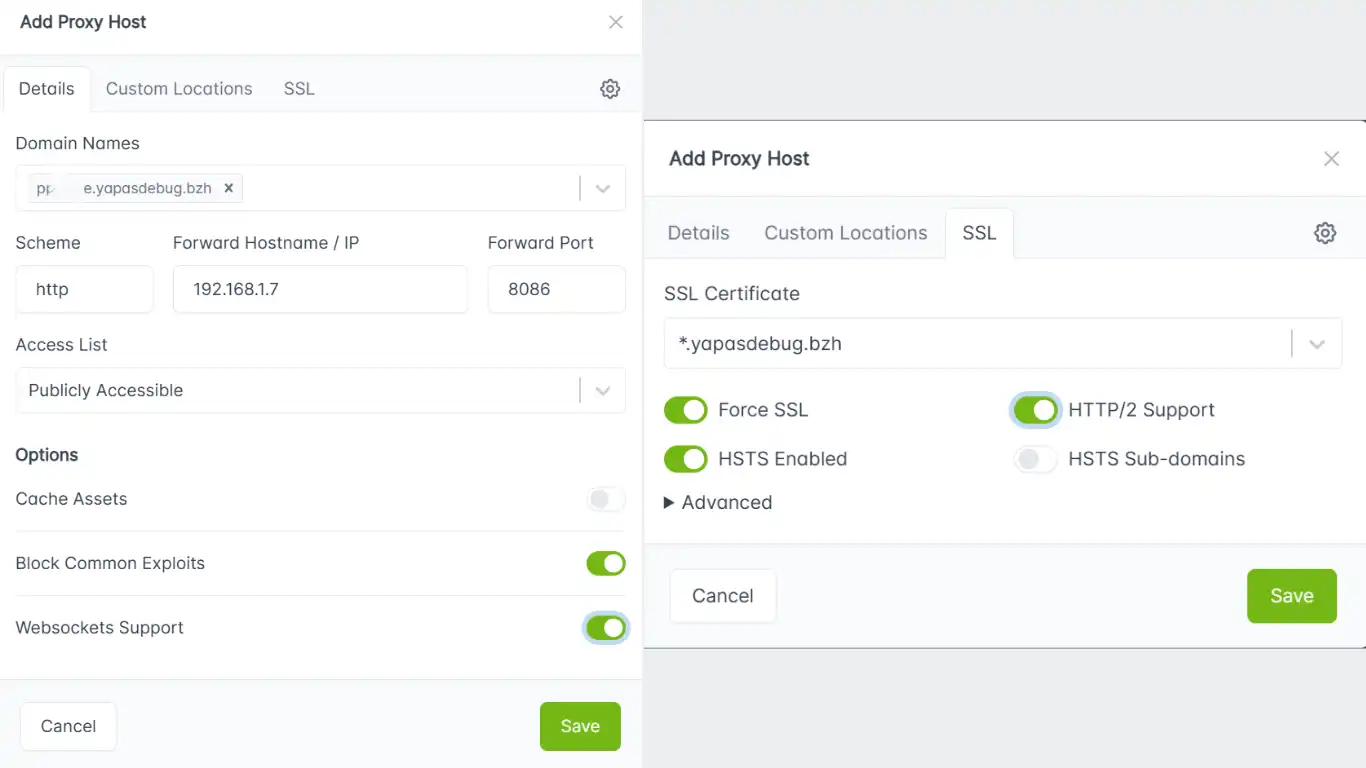This screenshot has height=768, width=1366.
Task: Disable Block Common Exploits switch
Action: (x=606, y=563)
